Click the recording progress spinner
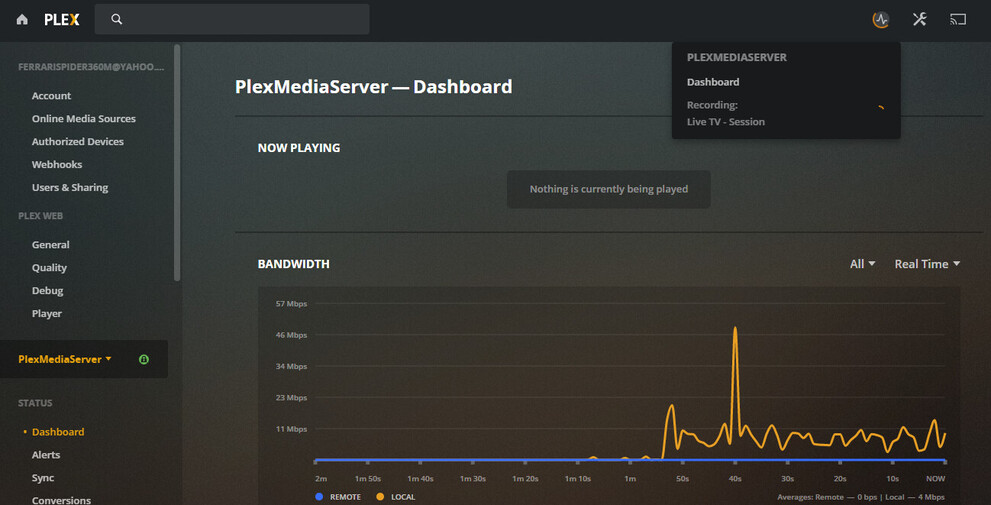Viewport: 991px width, 505px height. point(880,109)
